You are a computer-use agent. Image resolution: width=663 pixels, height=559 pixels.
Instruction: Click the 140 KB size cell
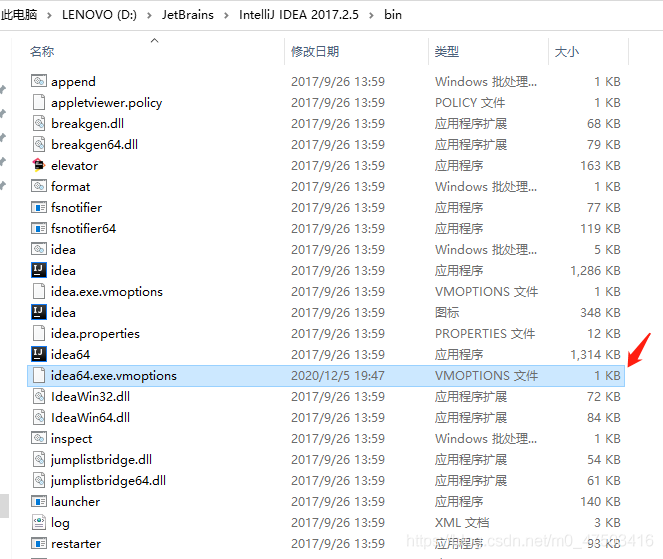tap(600, 501)
